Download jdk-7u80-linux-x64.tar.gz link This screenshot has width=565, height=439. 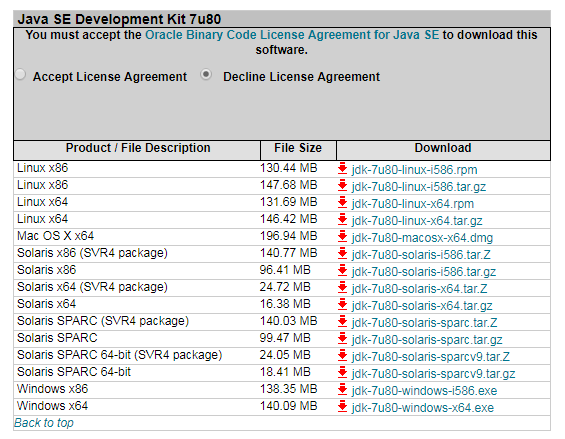coord(417,221)
